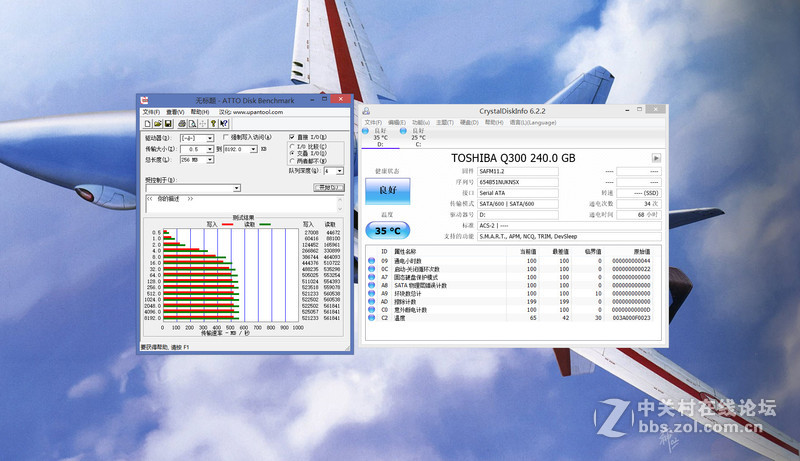
Task: Open the Disk (D) menu in CrystalDiskInfo
Action: (x=469, y=122)
